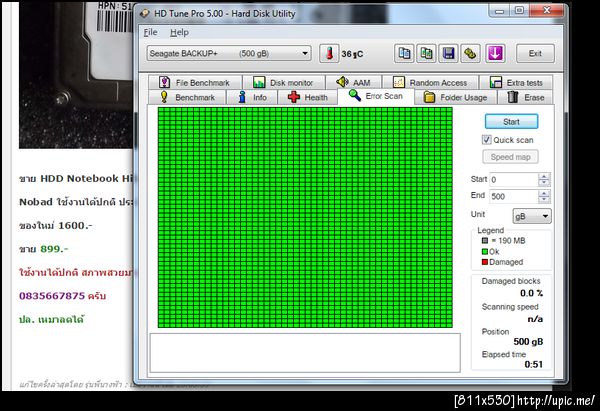Click the 899.- price text on webpage
The width and height of the screenshot is (600, 411).
click(x=54, y=249)
